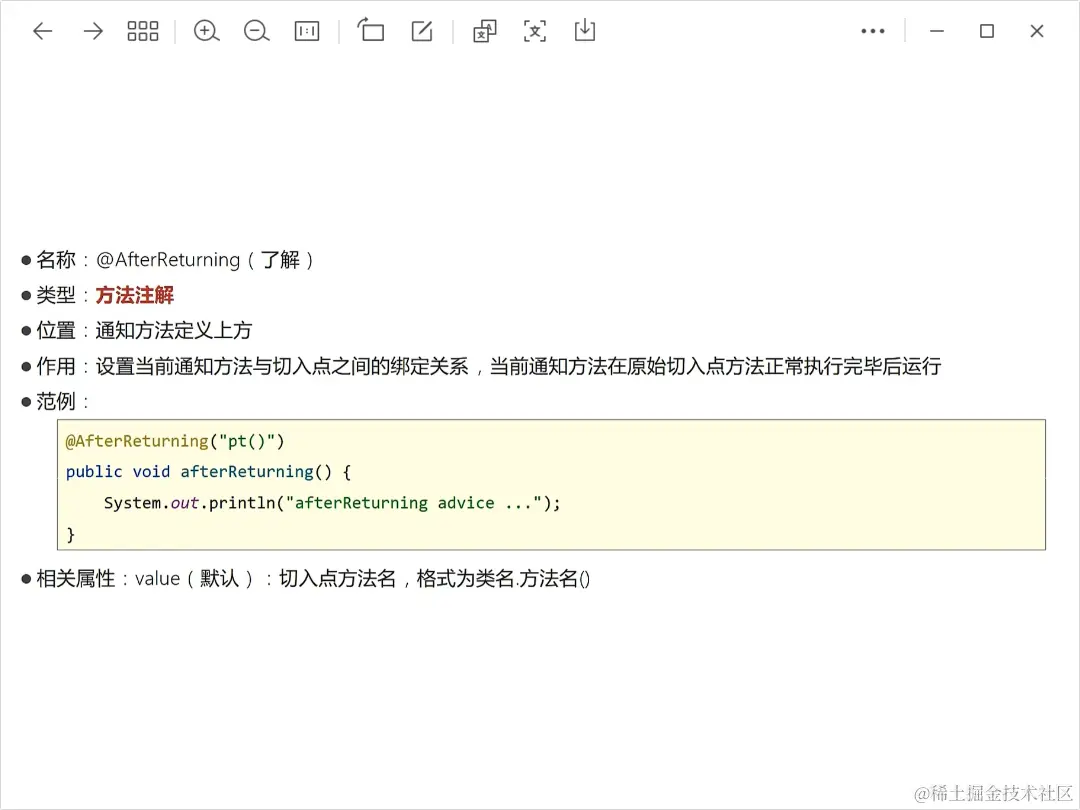The width and height of the screenshot is (1080, 810).
Task: Save the image with download icon
Action: click(x=585, y=30)
